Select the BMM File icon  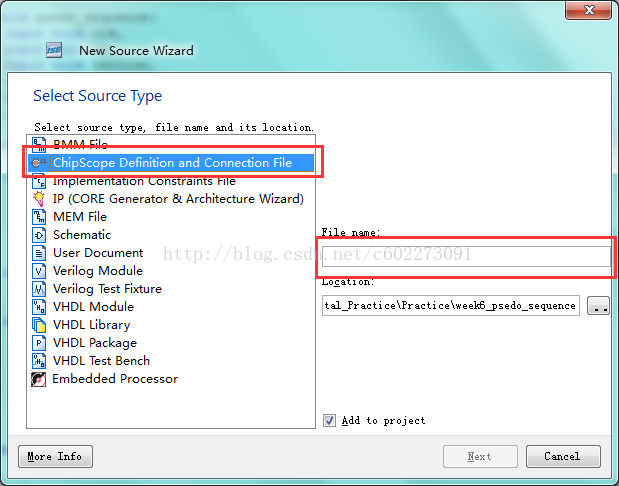(39, 144)
